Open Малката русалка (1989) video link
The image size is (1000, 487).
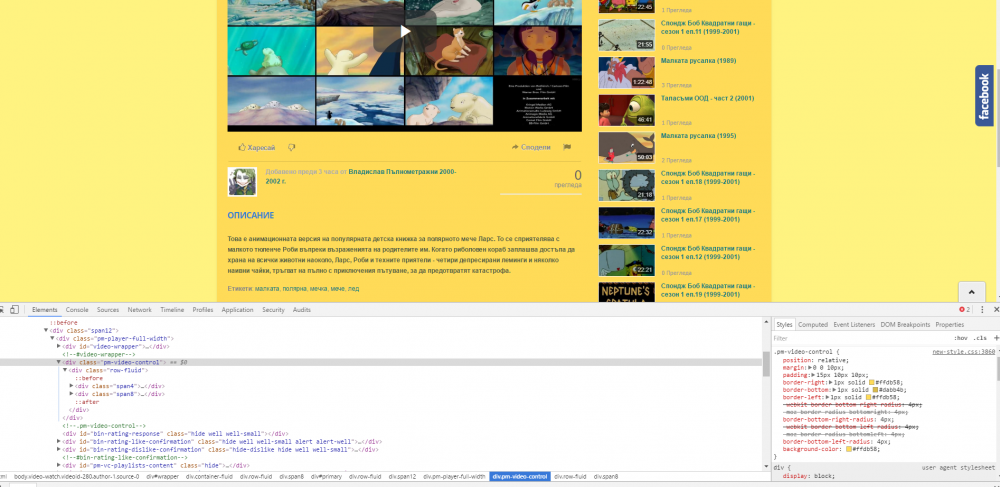(x=699, y=61)
